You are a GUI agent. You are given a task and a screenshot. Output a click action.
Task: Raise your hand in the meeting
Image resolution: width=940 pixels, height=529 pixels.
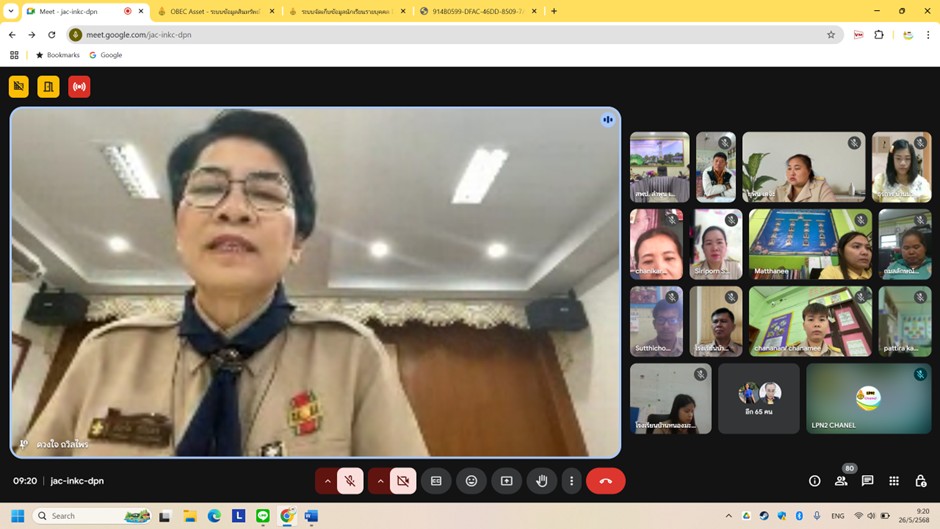click(x=541, y=481)
